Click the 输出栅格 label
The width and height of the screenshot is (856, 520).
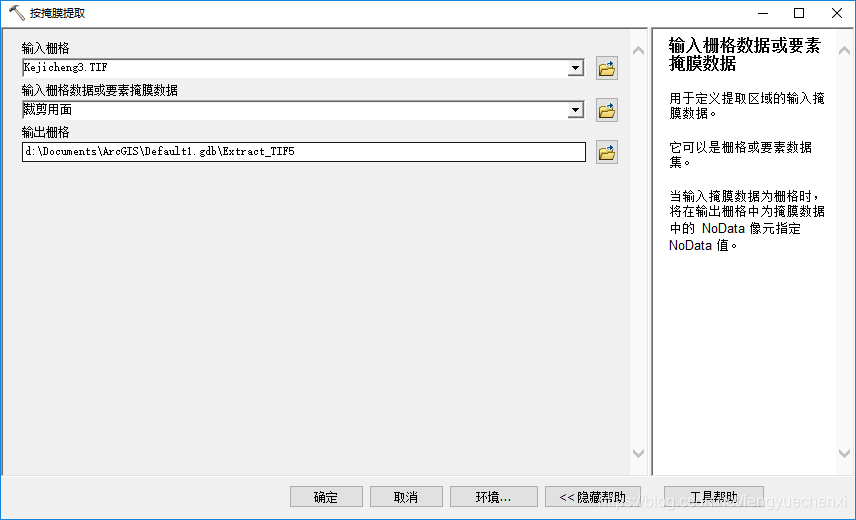point(45,132)
